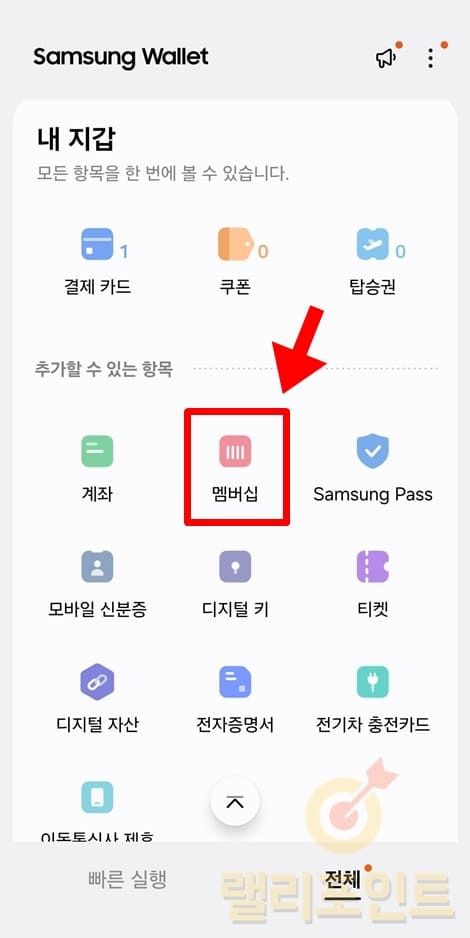Tap the 모바일 신분증 mobile ID icon
Viewport: 470px width, 938px height.
[97, 567]
